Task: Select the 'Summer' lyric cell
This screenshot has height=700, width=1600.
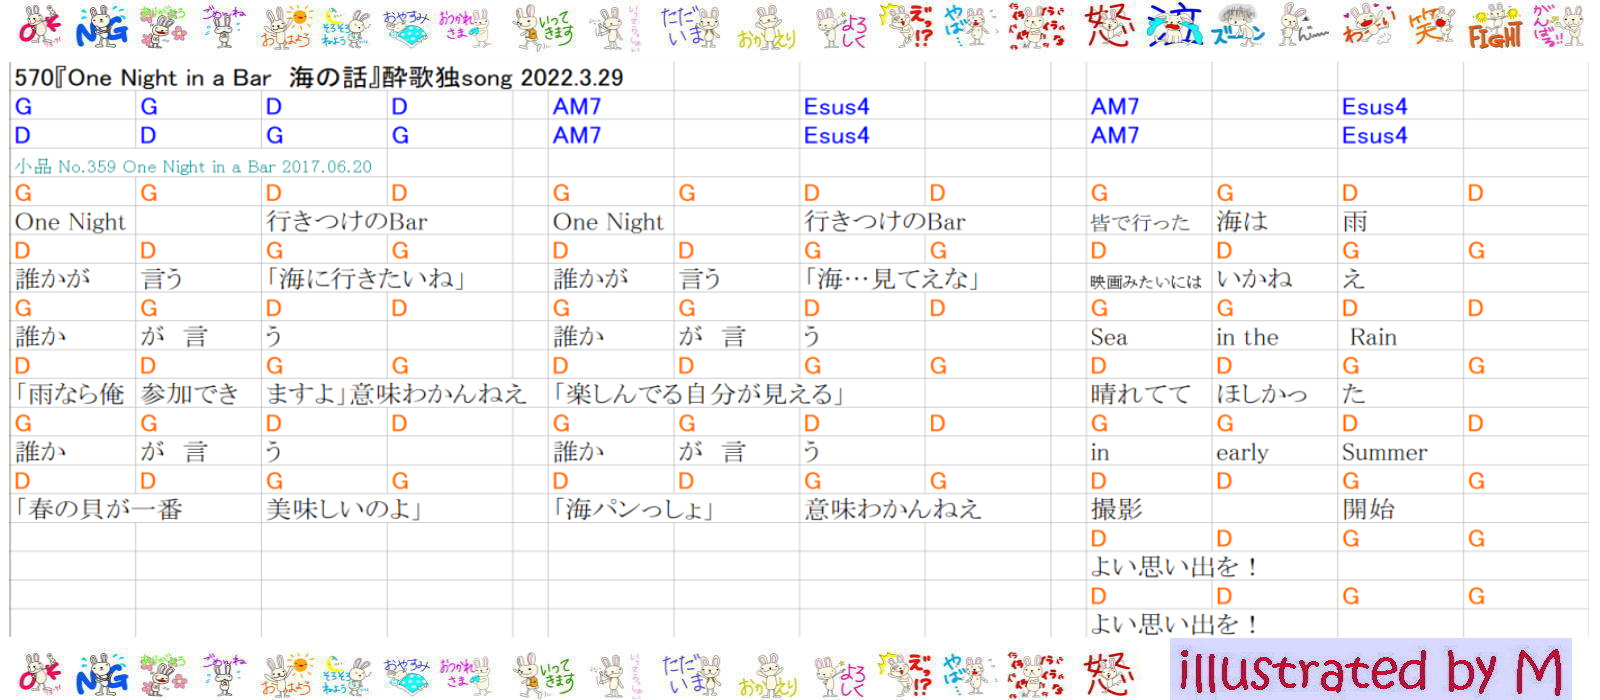Action: 1384,452
